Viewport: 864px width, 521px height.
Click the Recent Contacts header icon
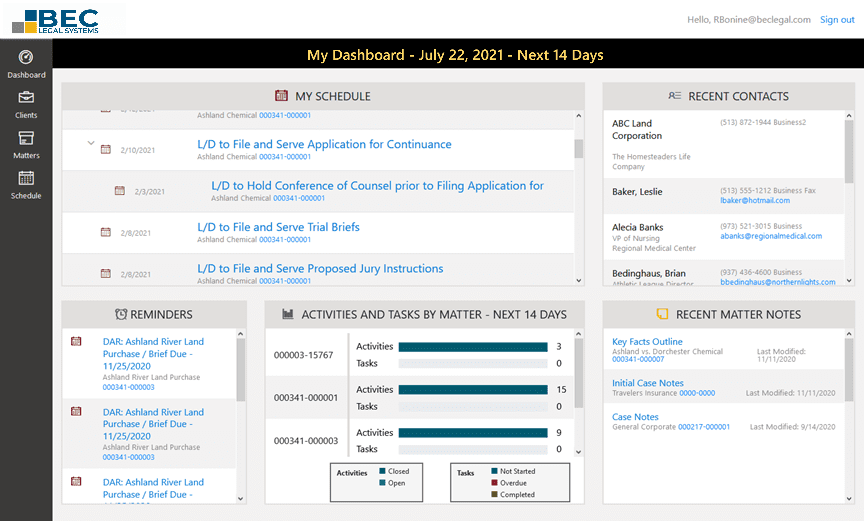tap(675, 96)
